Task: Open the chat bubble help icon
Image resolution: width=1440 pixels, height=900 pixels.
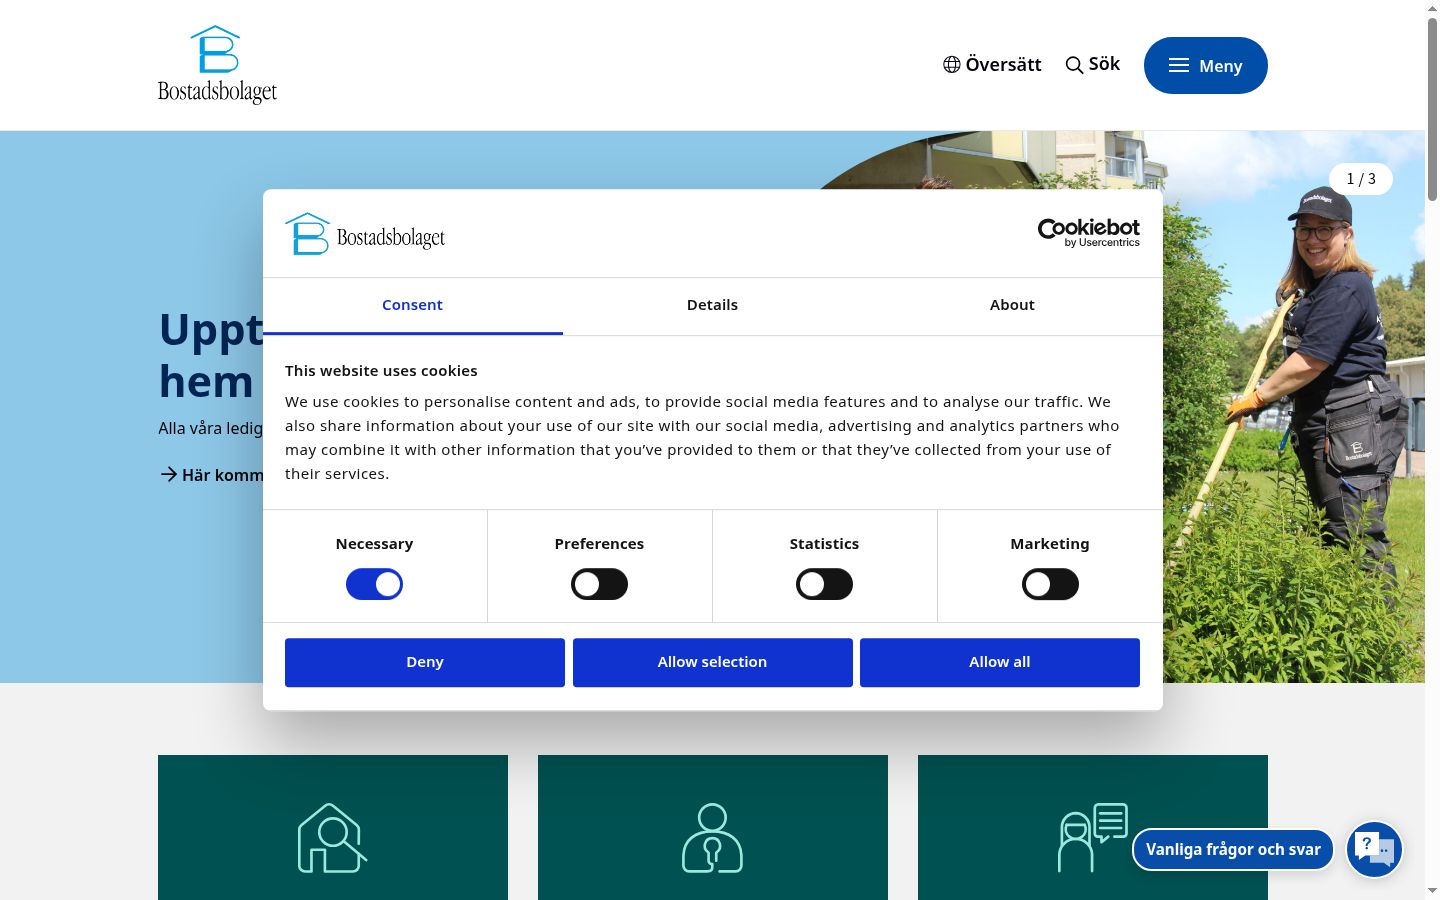Action: click(1374, 849)
